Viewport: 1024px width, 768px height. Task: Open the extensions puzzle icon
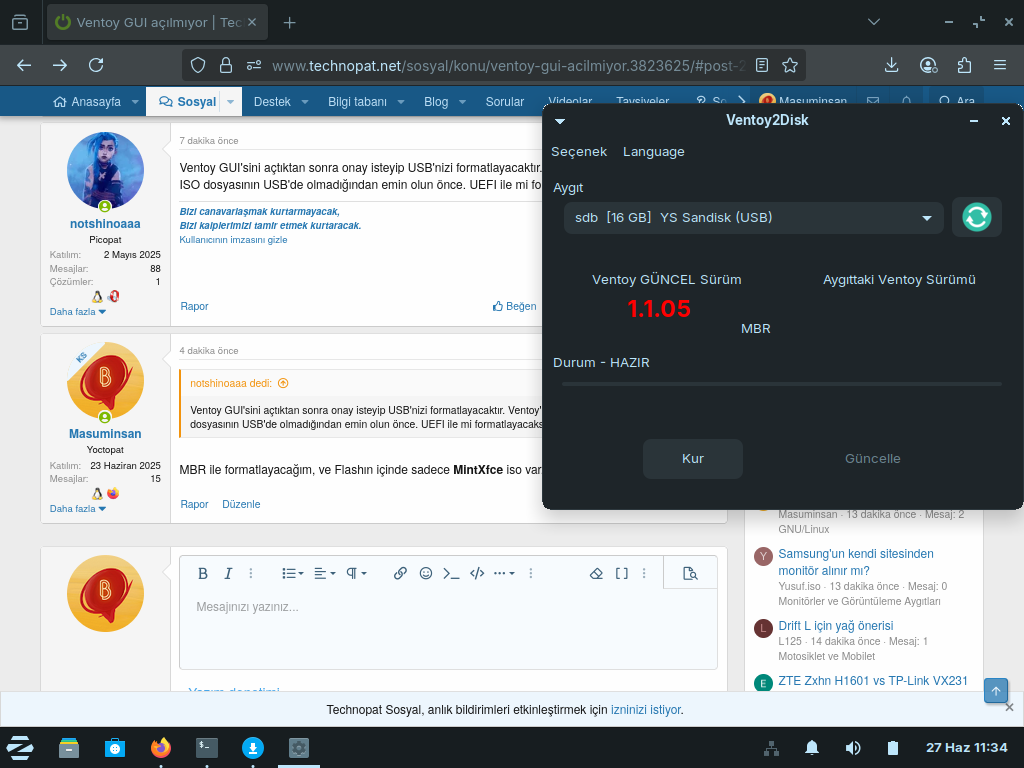(x=964, y=65)
